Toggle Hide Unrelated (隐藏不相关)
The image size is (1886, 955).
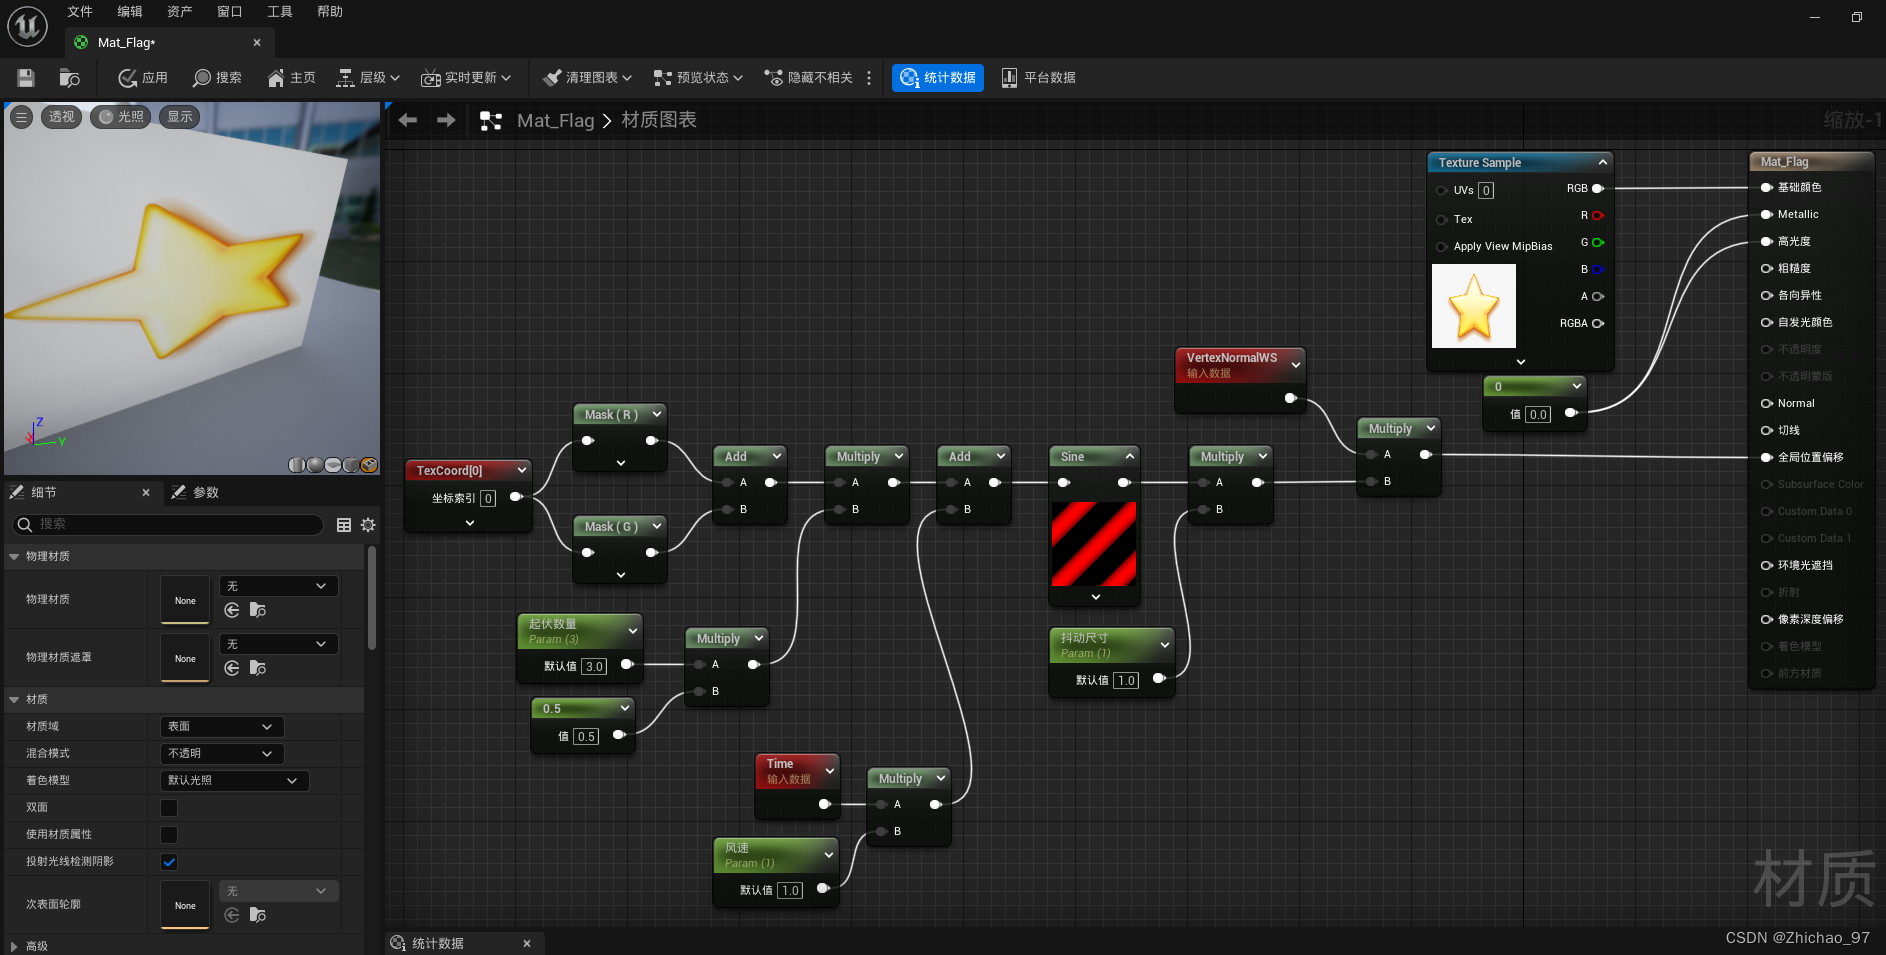click(x=808, y=78)
